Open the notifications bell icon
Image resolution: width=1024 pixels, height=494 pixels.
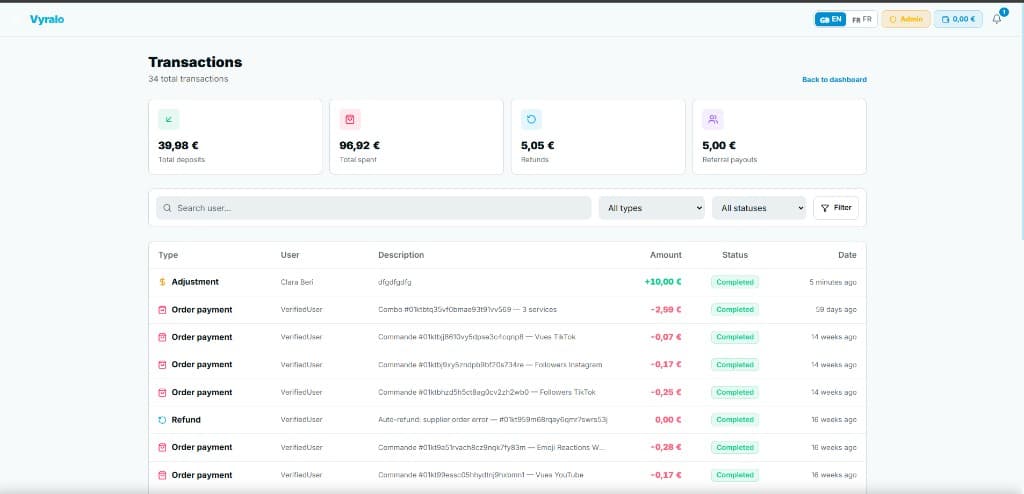coord(997,19)
